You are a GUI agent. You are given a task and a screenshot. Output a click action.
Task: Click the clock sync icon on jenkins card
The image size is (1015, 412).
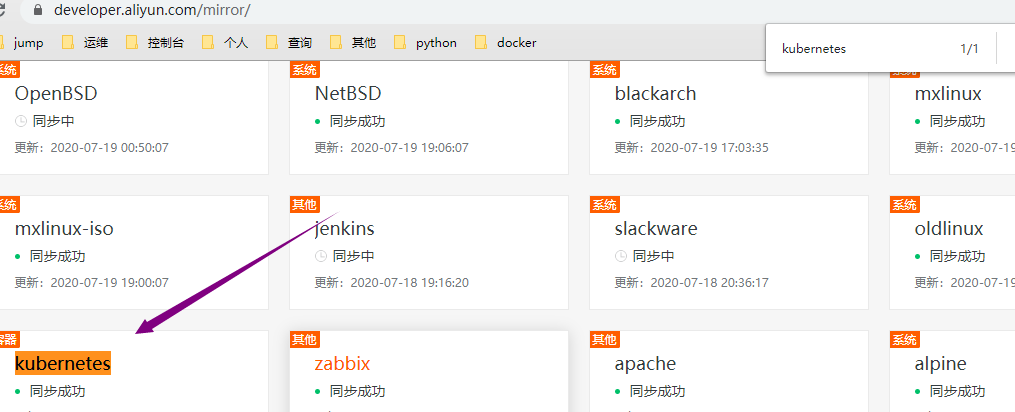[x=320, y=257]
